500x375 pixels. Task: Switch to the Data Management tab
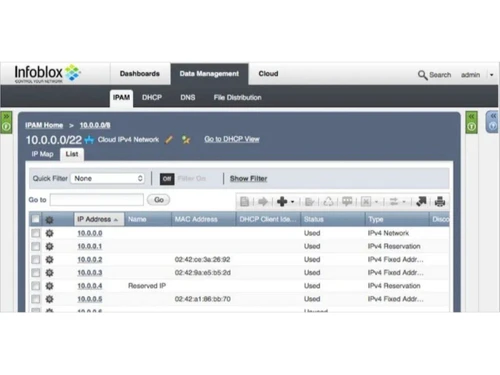tap(209, 74)
